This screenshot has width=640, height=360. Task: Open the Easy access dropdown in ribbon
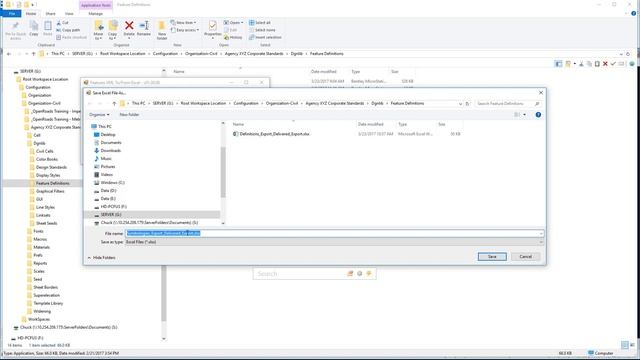[184, 30]
